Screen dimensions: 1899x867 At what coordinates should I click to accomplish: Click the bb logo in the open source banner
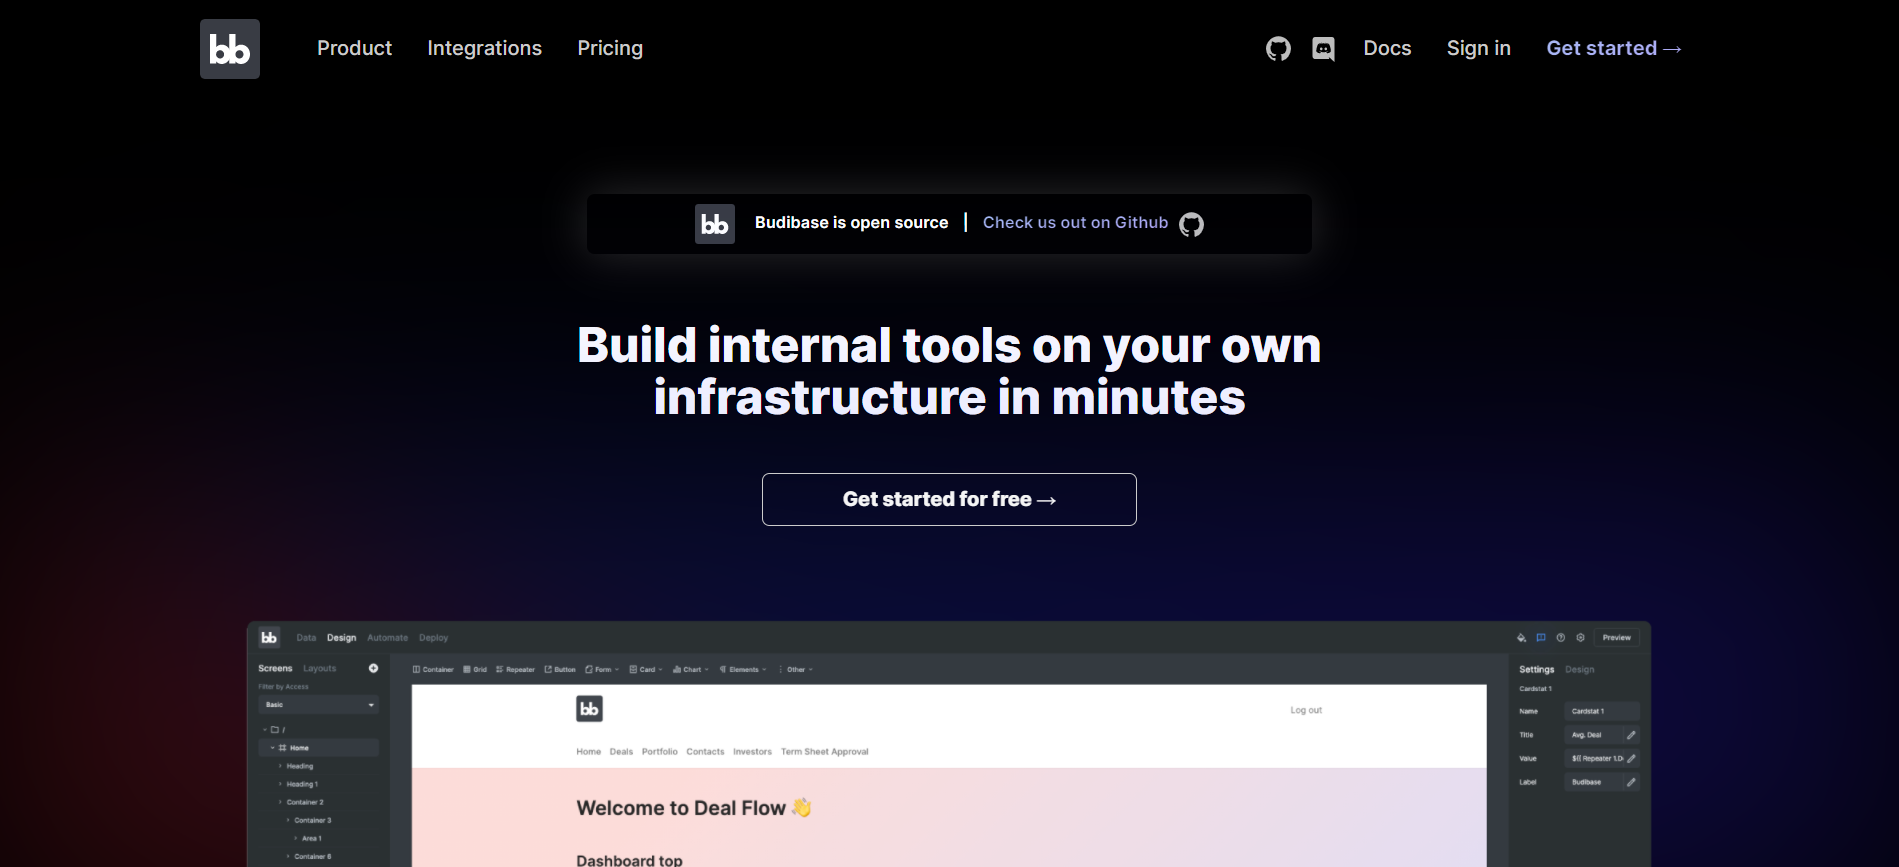coord(715,224)
